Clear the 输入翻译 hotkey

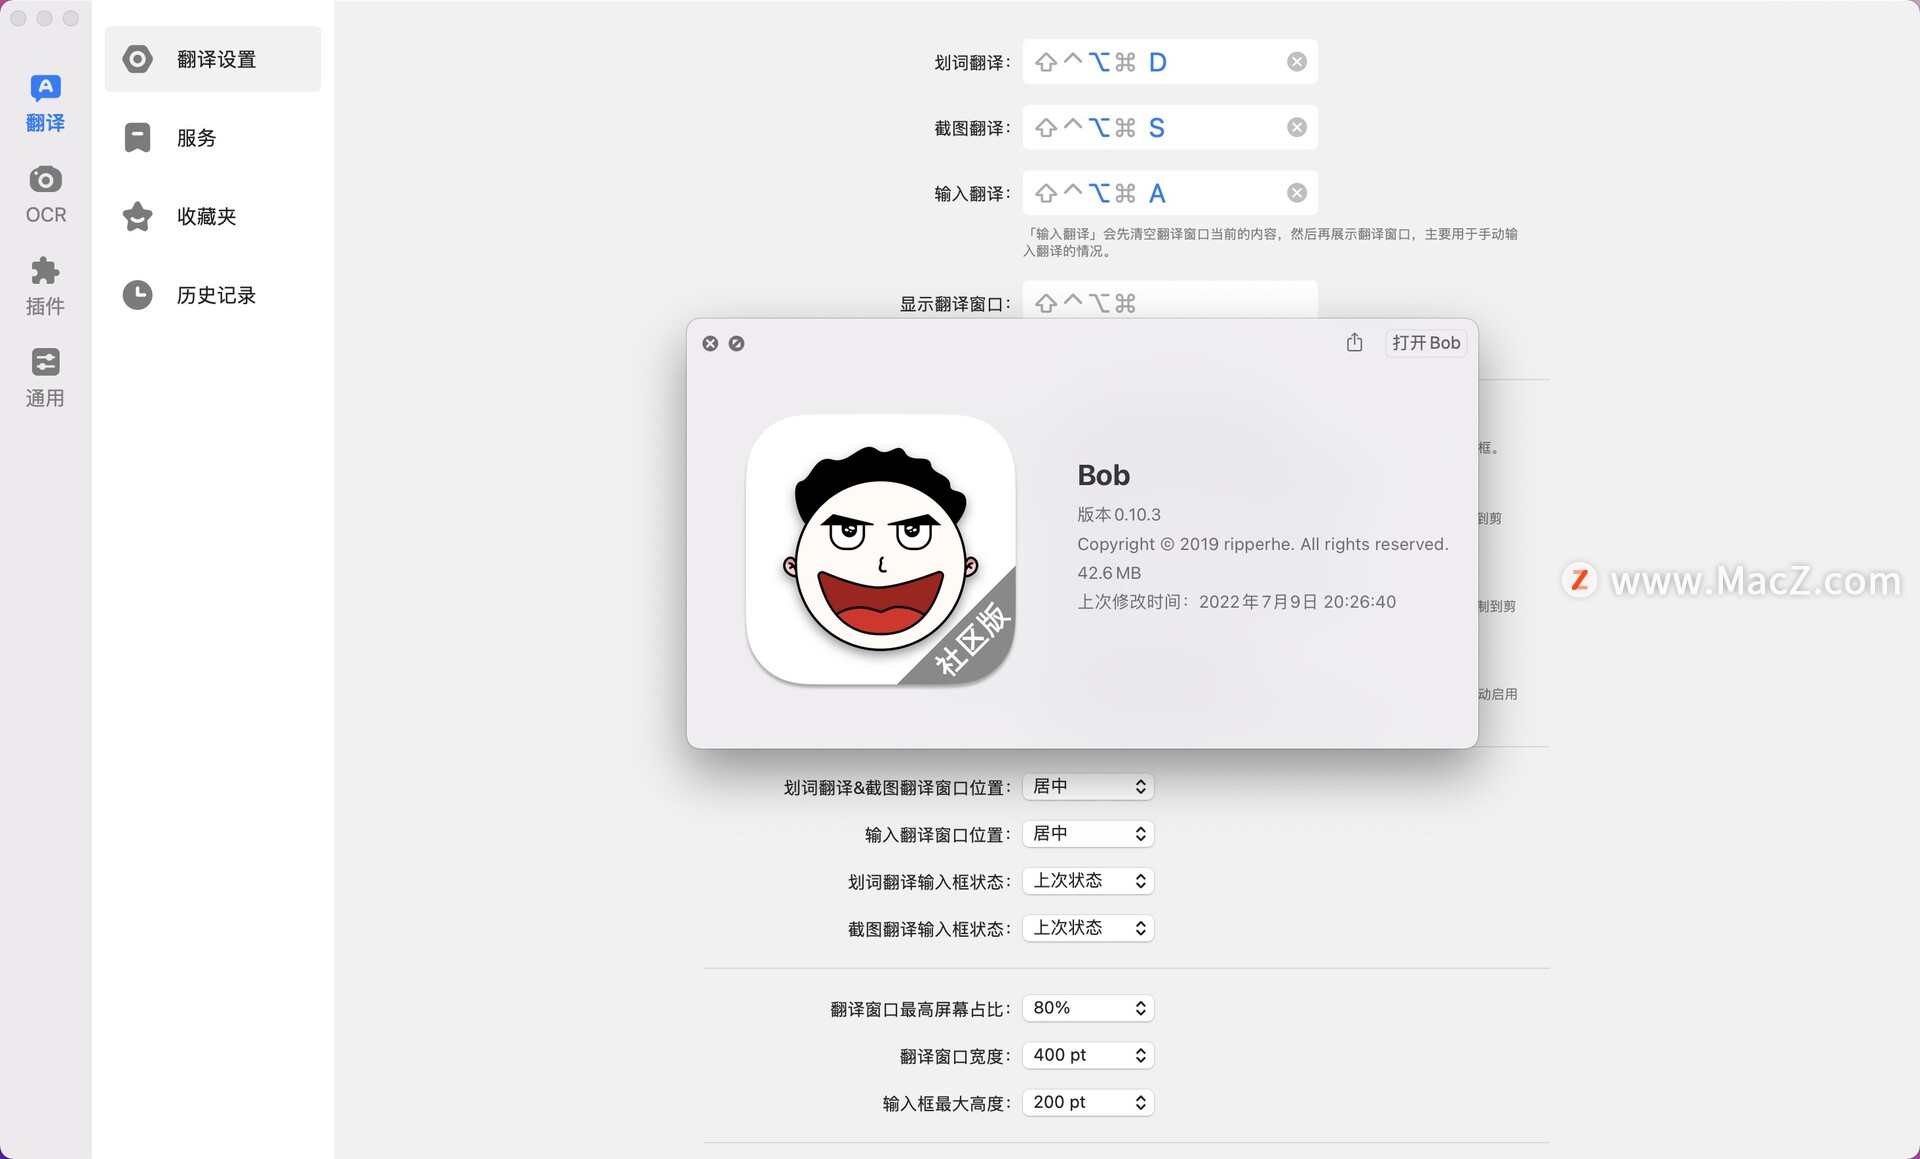click(x=1296, y=192)
